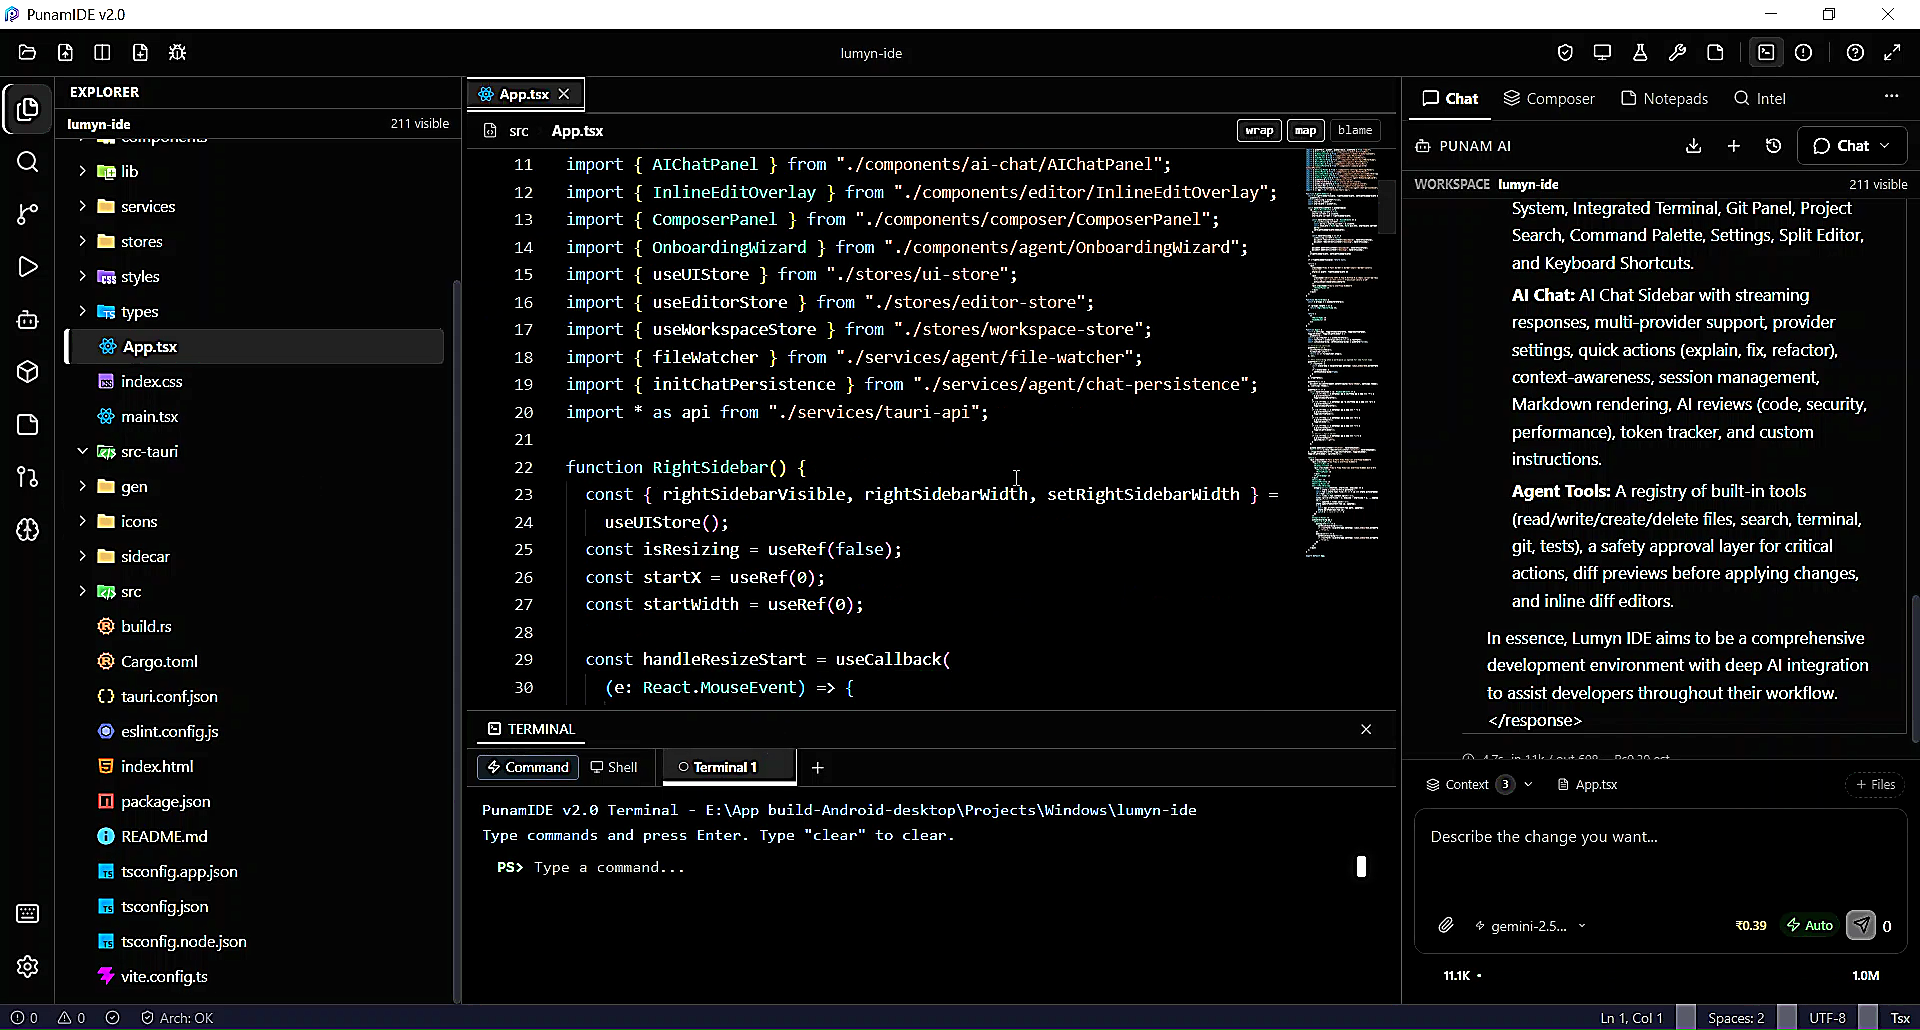Click the wrench tools icon

click(x=1678, y=53)
